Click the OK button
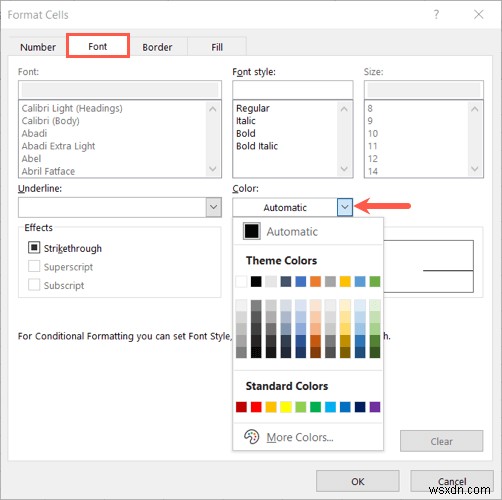This screenshot has width=502, height=500. coord(358,481)
